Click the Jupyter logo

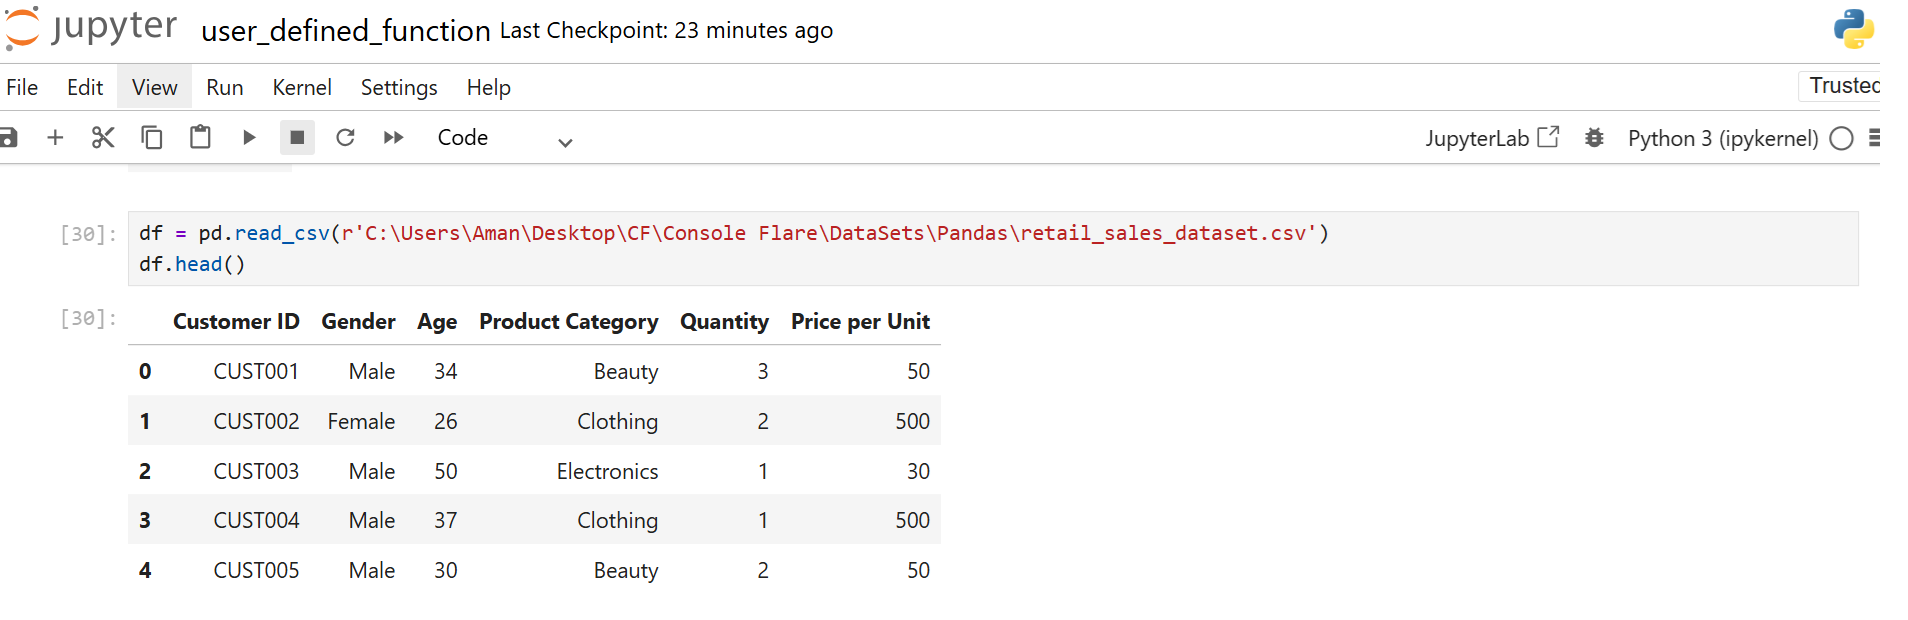tap(91, 28)
